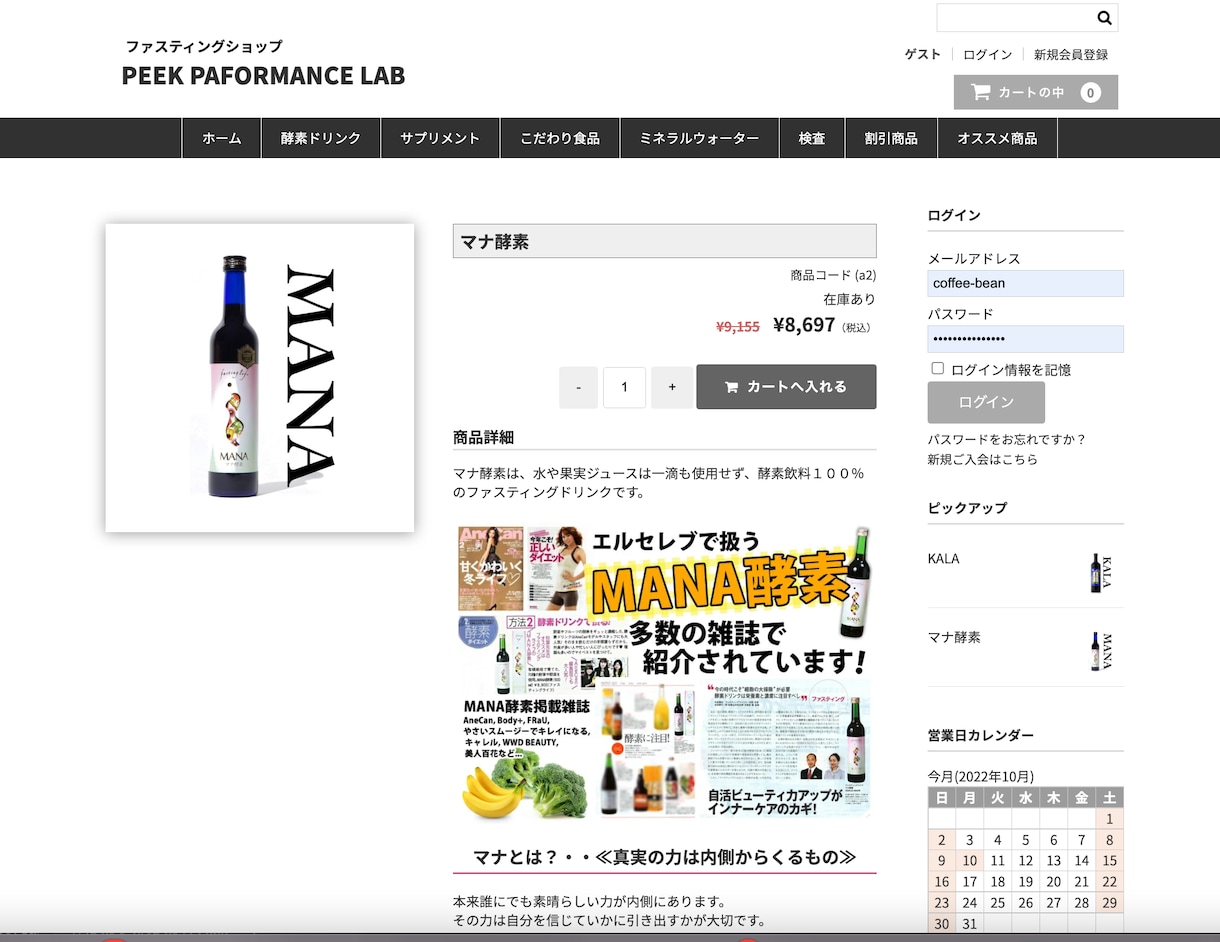
Task: Click マナとは？ section heading
Action: (664, 857)
